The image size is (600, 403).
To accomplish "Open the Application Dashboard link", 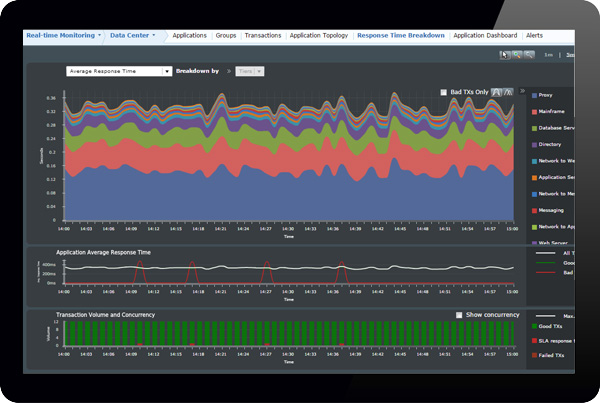I will coord(485,35).
